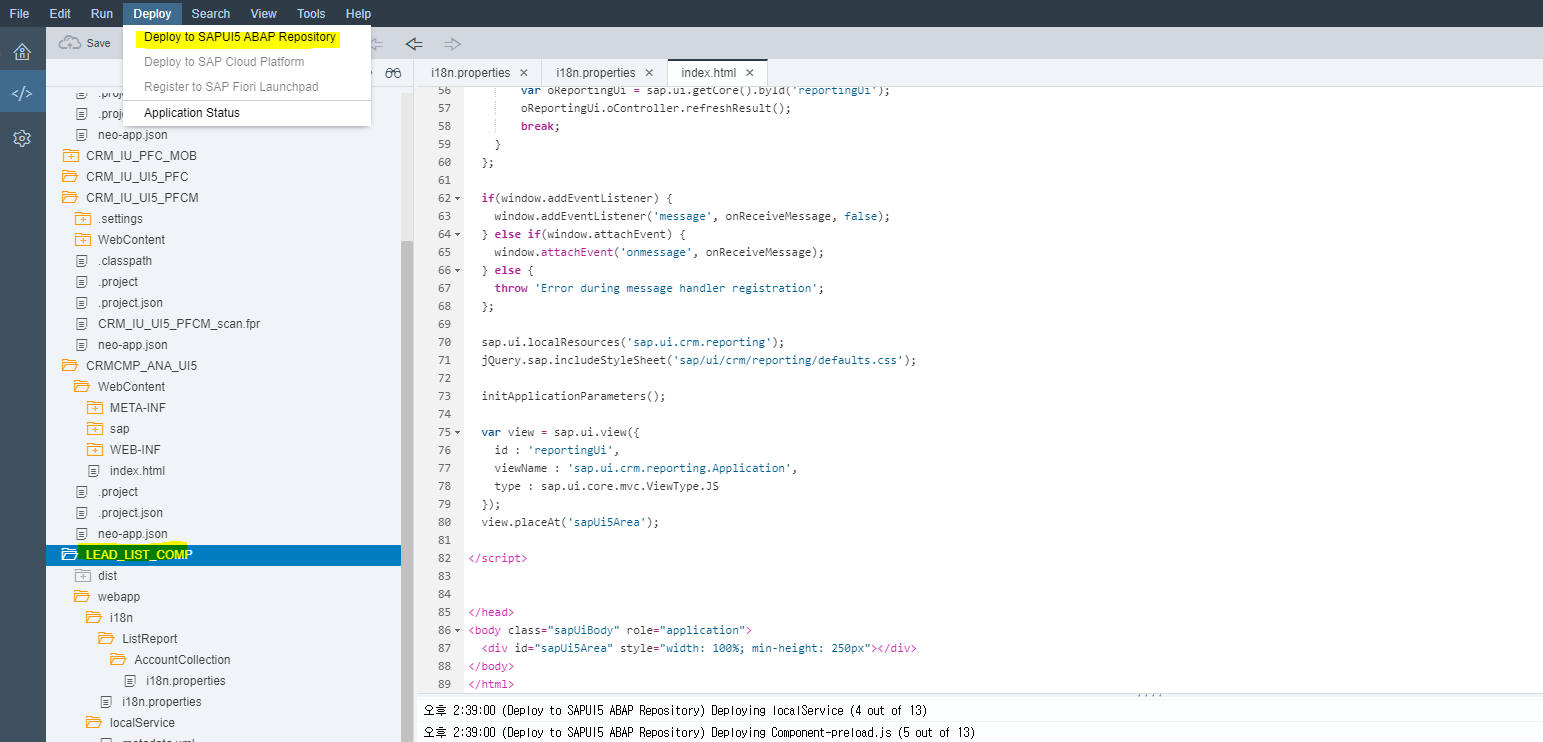Viewport: 1543px width, 742px height.
Task: Open the Search menu
Action: [x=211, y=14]
